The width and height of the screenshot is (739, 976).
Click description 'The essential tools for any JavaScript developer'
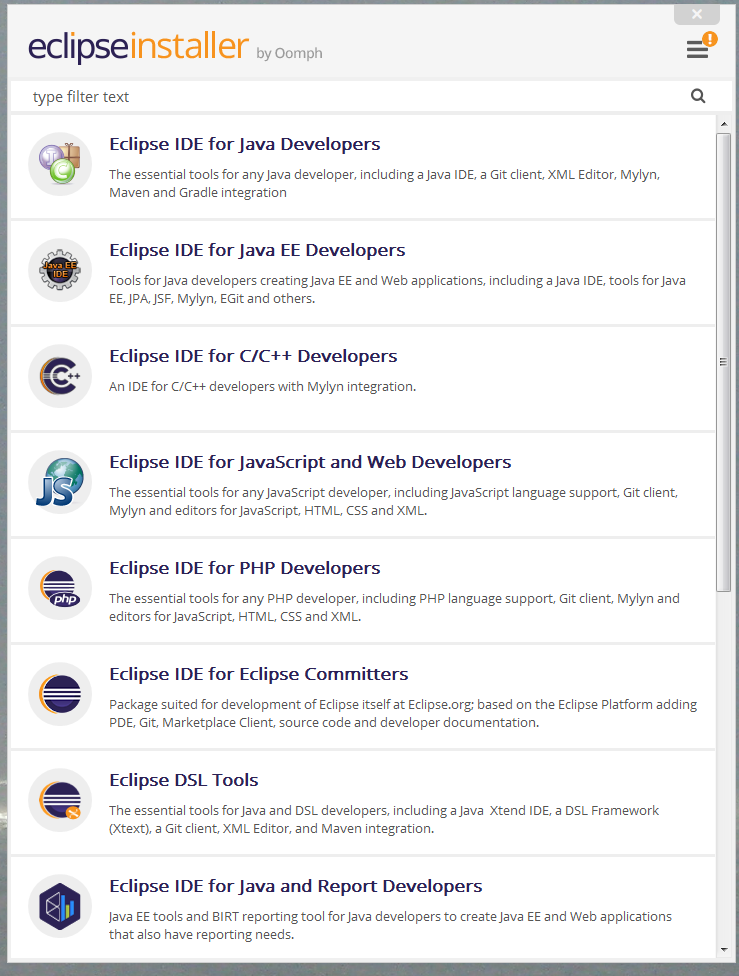(x=393, y=502)
